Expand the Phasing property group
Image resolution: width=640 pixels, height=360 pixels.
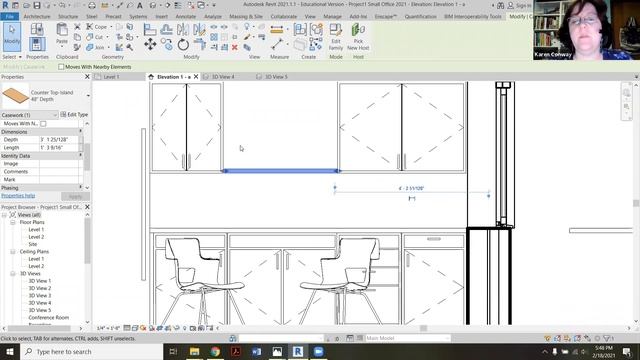click(80, 187)
